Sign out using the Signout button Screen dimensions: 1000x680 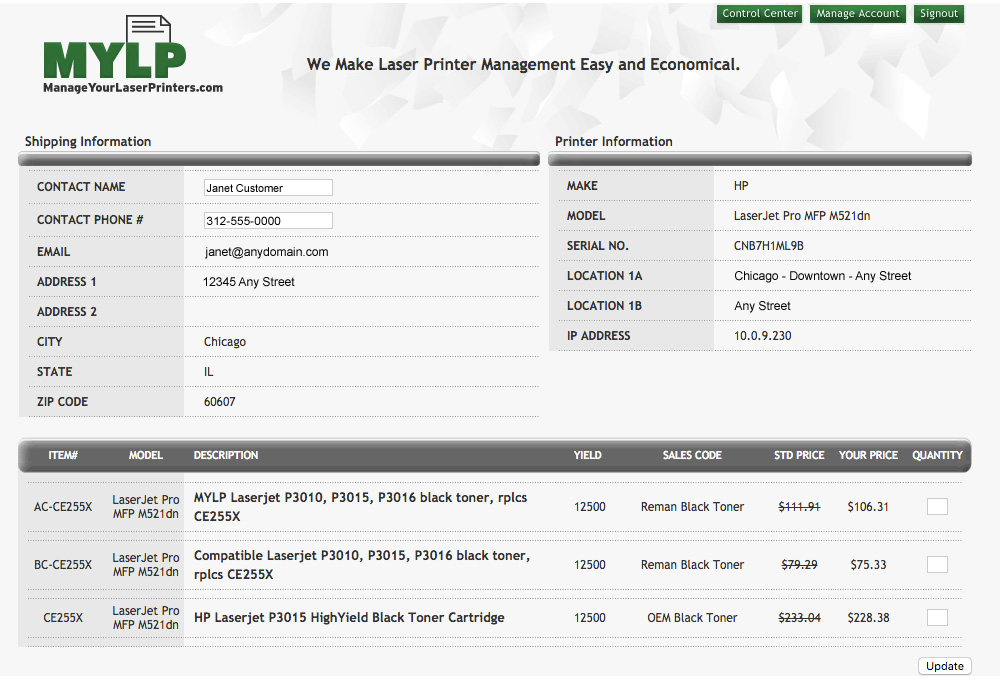(x=939, y=14)
